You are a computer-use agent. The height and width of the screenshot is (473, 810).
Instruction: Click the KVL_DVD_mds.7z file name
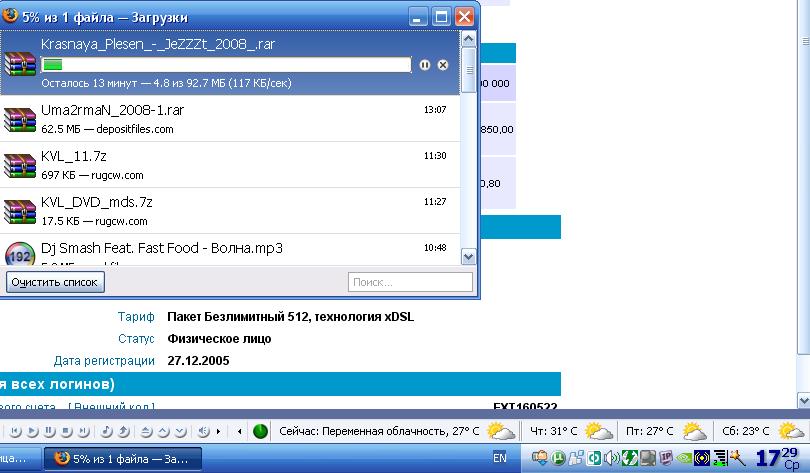[97, 202]
